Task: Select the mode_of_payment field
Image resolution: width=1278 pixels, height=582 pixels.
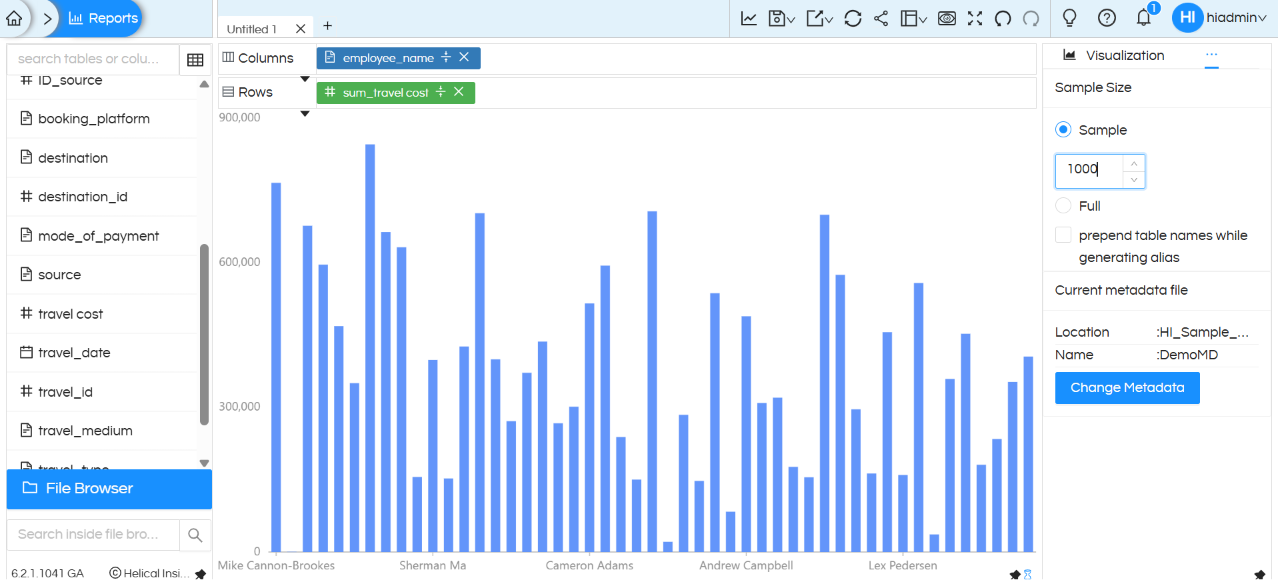Action: click(102, 236)
